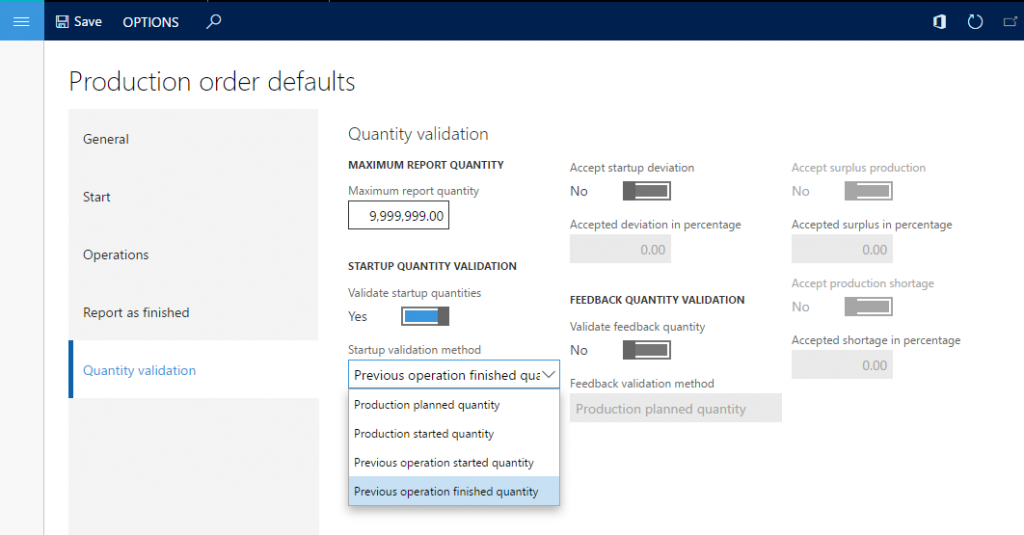Click MAXIMUM REPORT QUANTITY group label
This screenshot has height=535, width=1024.
[x=426, y=165]
